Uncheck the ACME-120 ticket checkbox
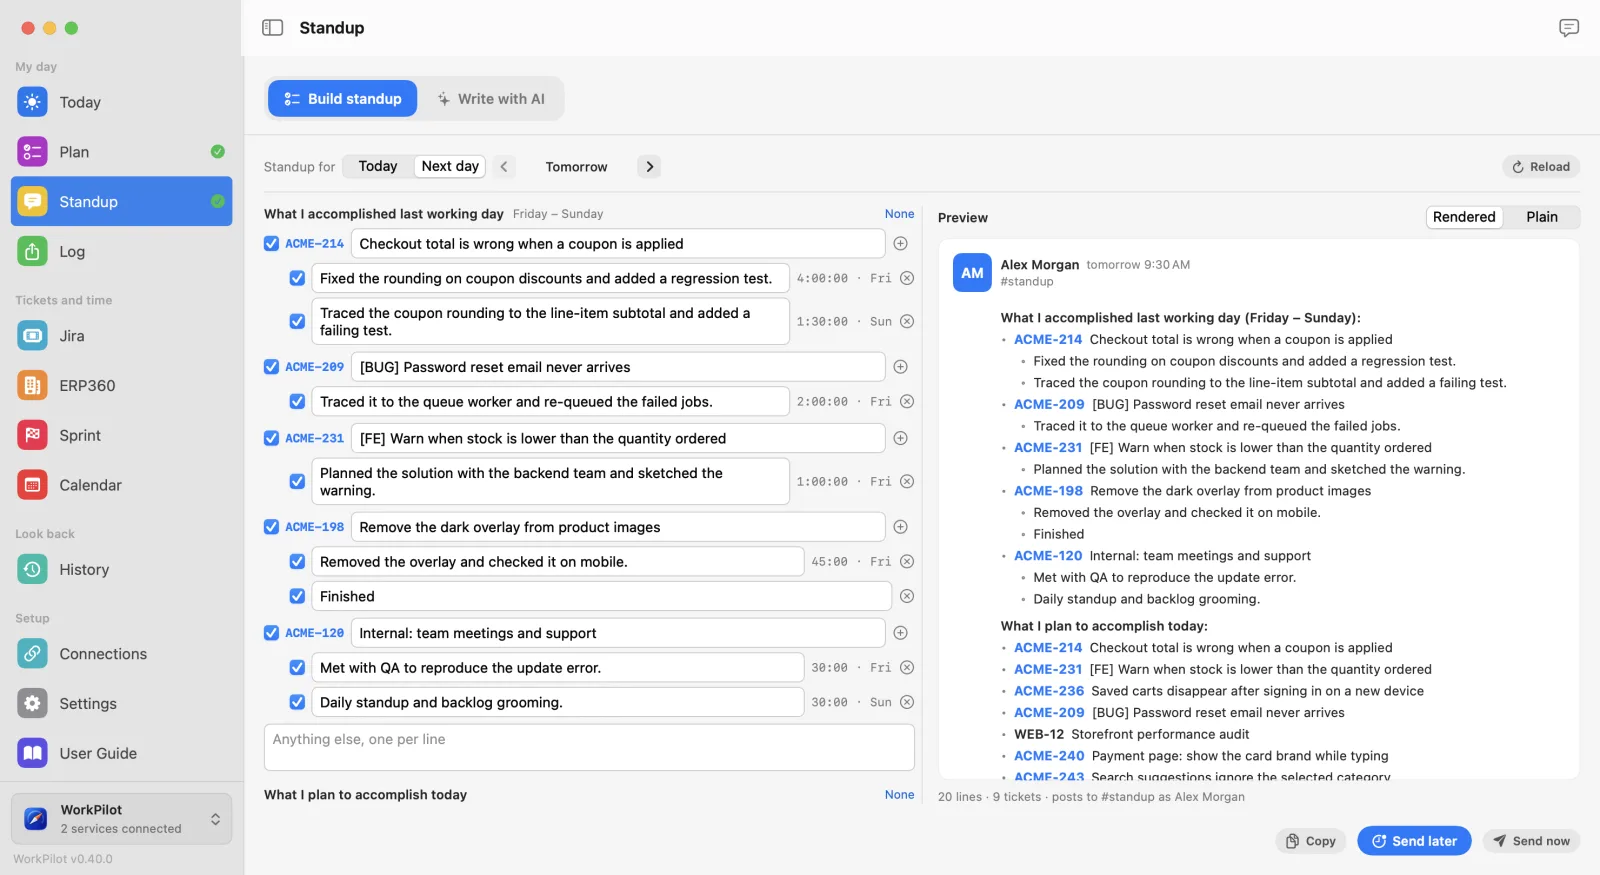1600x875 pixels. pyautogui.click(x=271, y=633)
